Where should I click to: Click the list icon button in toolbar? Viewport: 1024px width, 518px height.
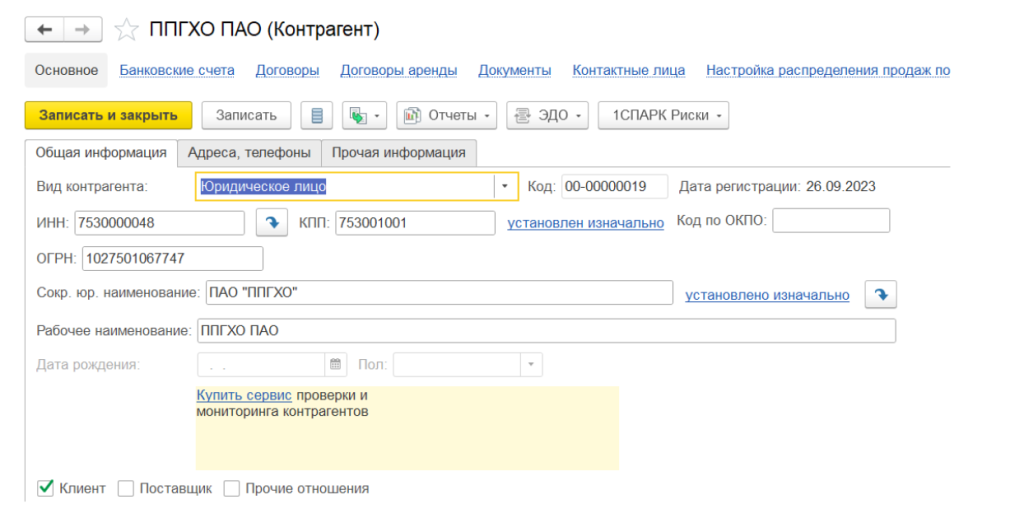[x=317, y=115]
